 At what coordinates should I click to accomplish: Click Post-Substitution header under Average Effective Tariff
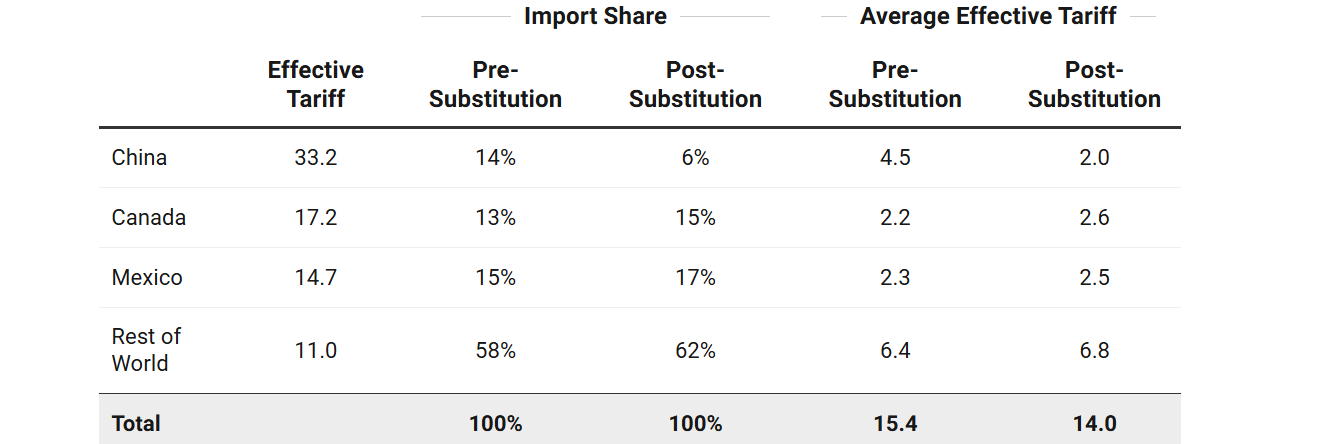(x=1094, y=84)
